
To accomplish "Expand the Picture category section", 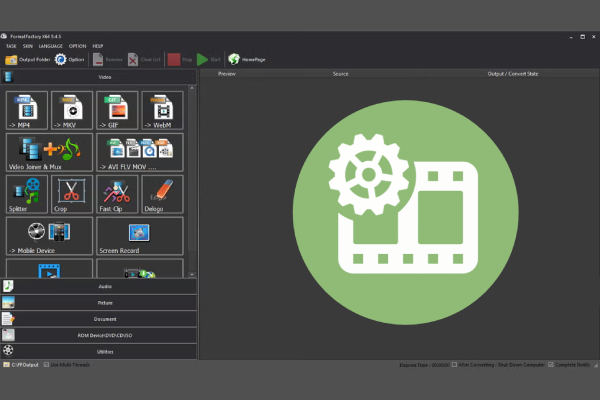I will pyautogui.click(x=98, y=302).
